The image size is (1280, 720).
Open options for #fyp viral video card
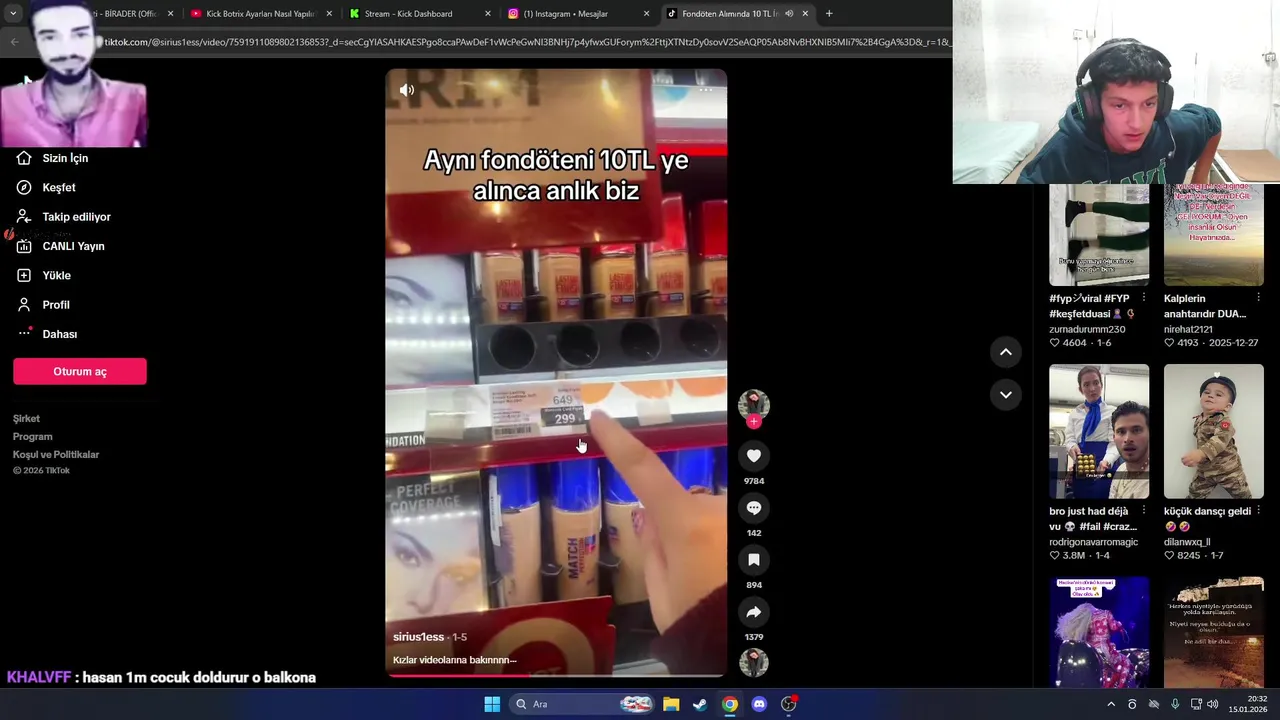[x=1144, y=298]
